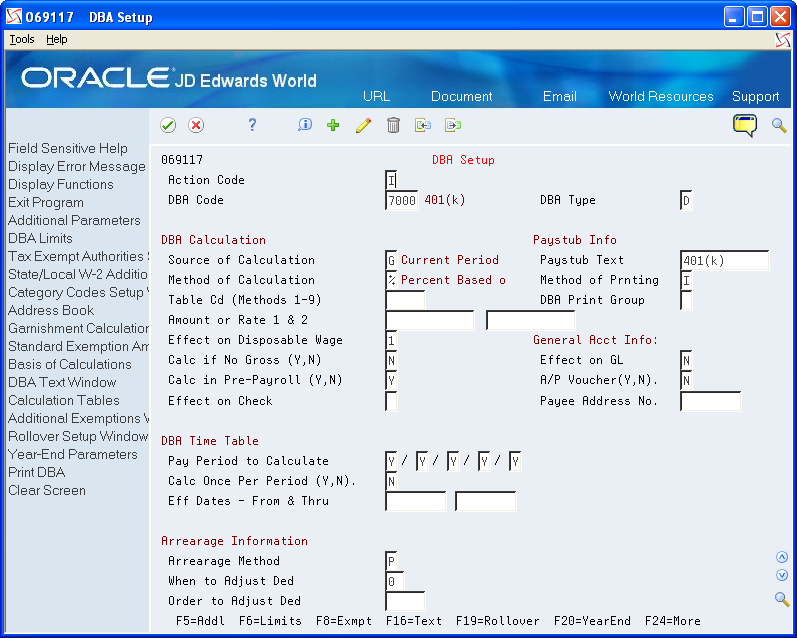Open Additional Parameters from sidebar

pos(74,221)
